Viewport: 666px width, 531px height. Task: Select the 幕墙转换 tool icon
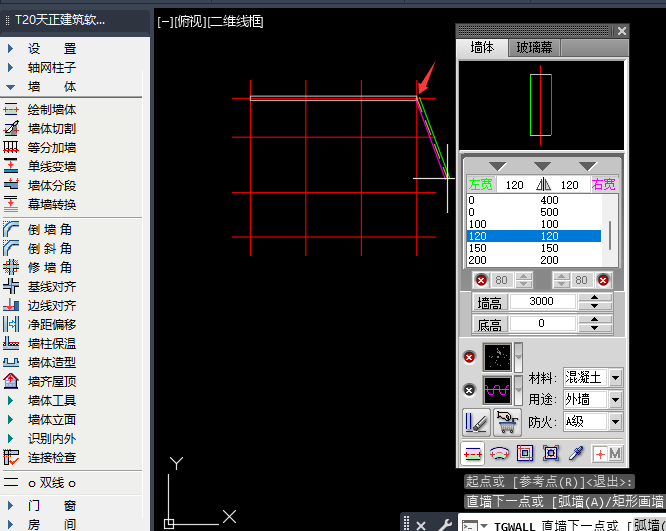pyautogui.click(x=11, y=204)
